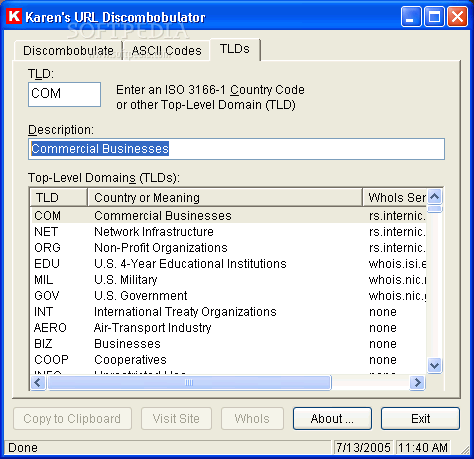Minimize the URL Discombobulator window
Screen dimensions: 474x459
[x=411, y=16]
